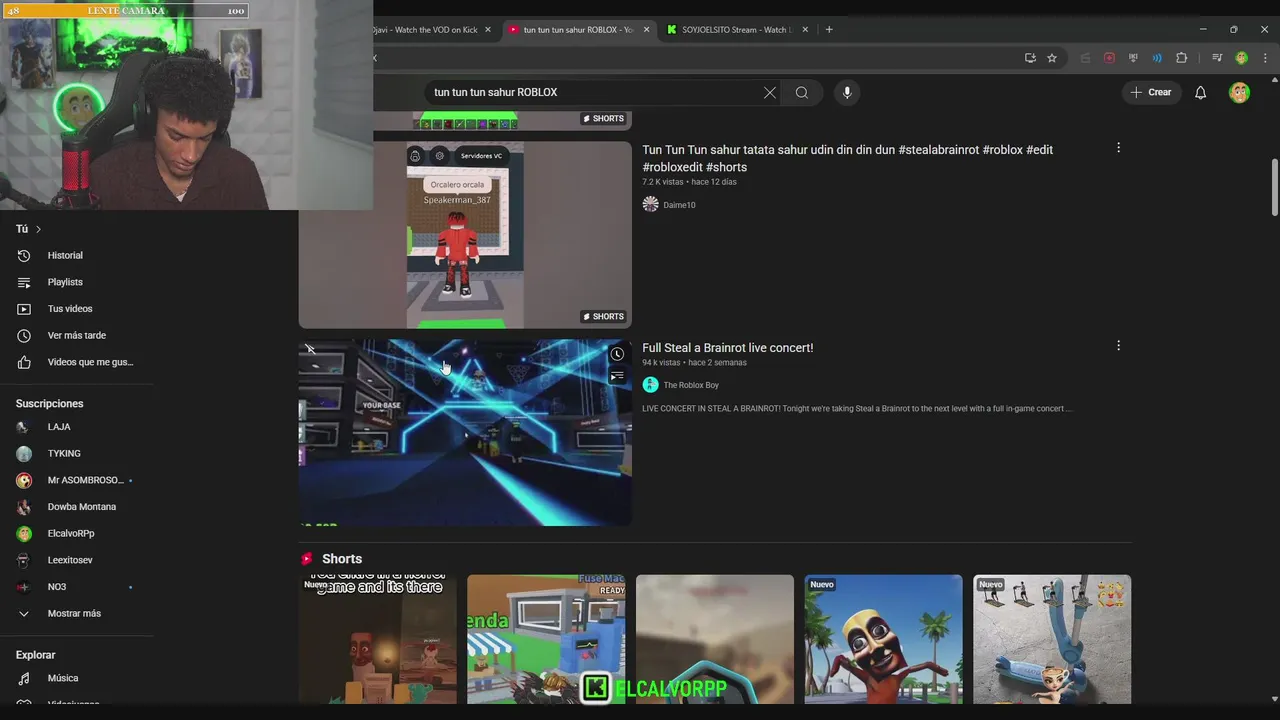Click red extension icon in Chrome toolbar
Image resolution: width=1280 pixels, height=720 pixels.
(x=1109, y=58)
